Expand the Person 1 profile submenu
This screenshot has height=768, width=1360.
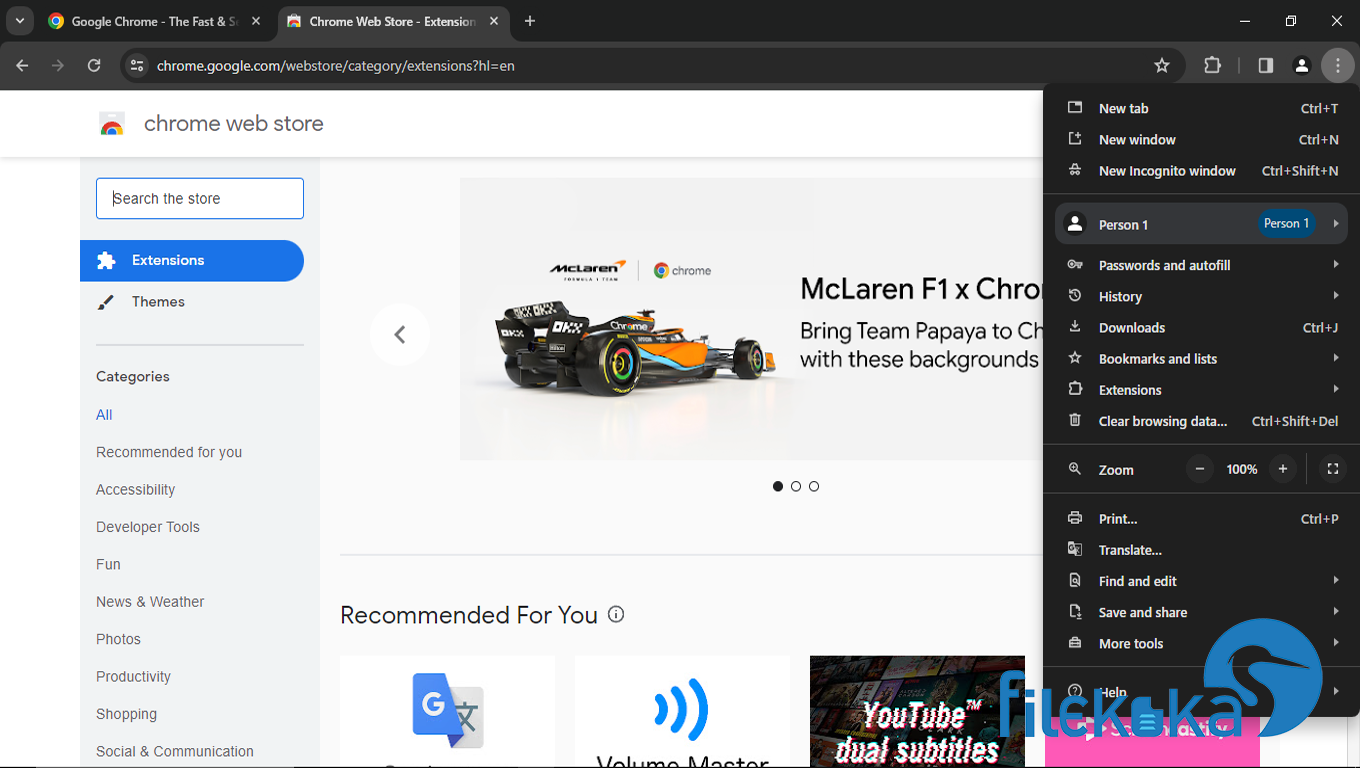tap(1201, 224)
